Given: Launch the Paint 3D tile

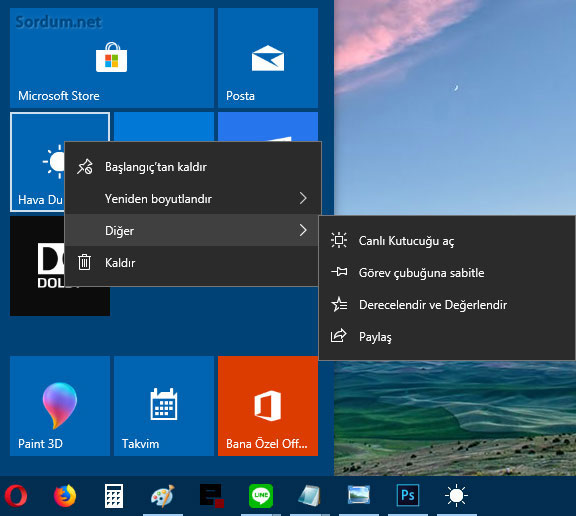Looking at the screenshot, I should click(x=60, y=406).
